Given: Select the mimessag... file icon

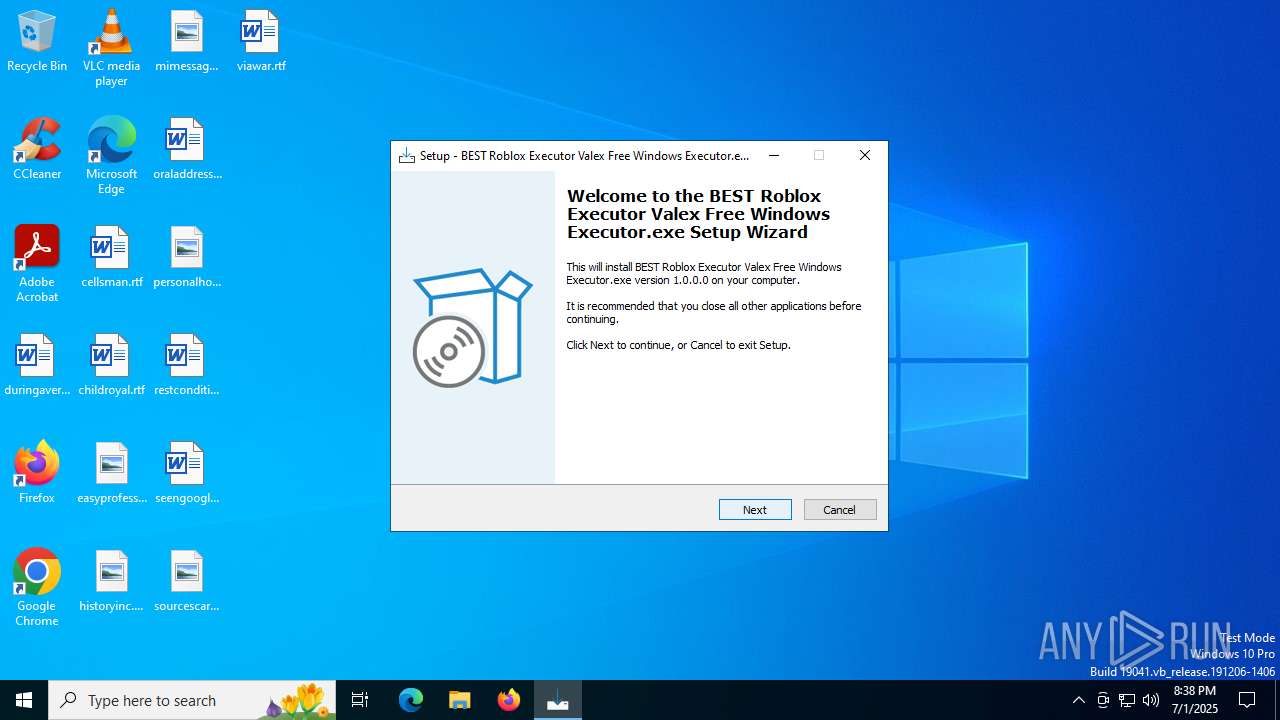Looking at the screenshot, I should 187,42.
